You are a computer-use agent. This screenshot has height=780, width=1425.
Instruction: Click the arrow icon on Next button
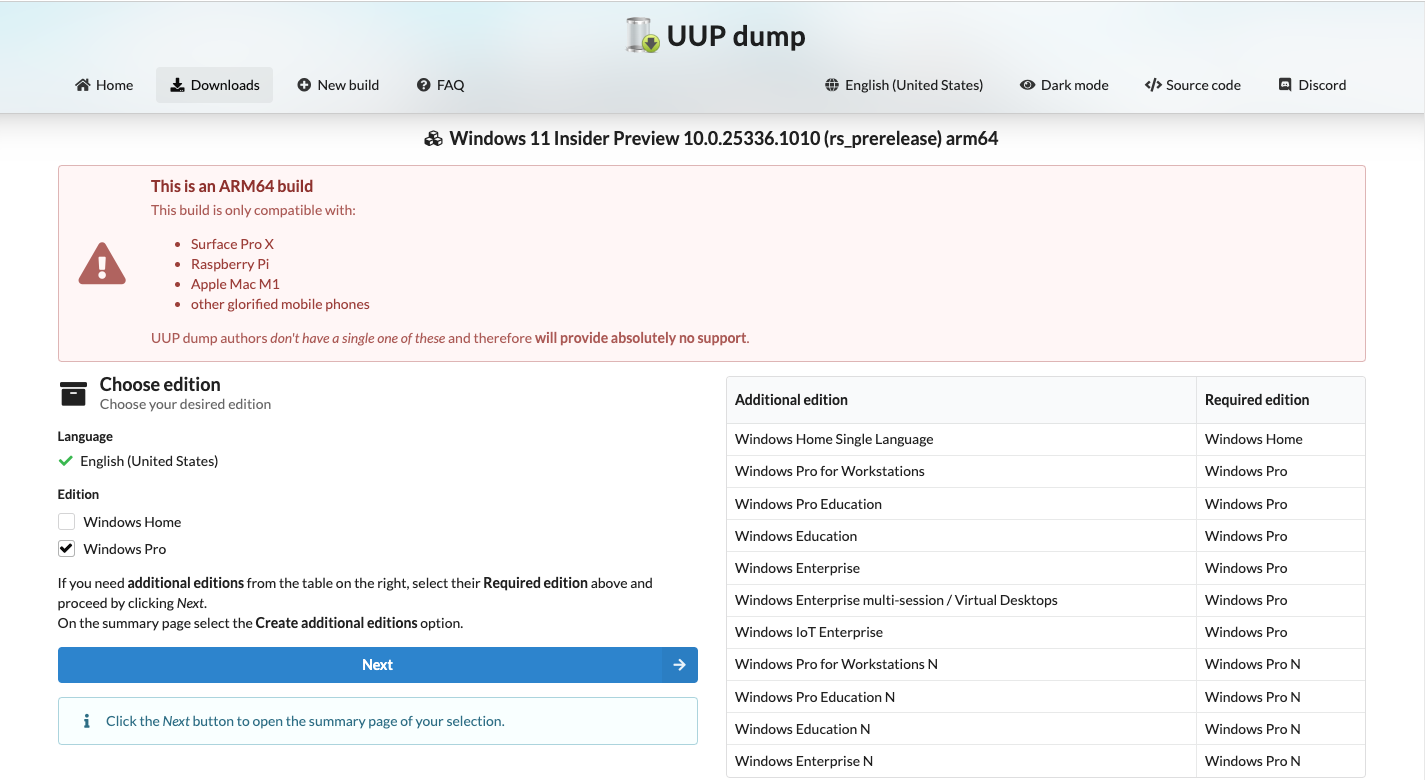[x=679, y=665]
